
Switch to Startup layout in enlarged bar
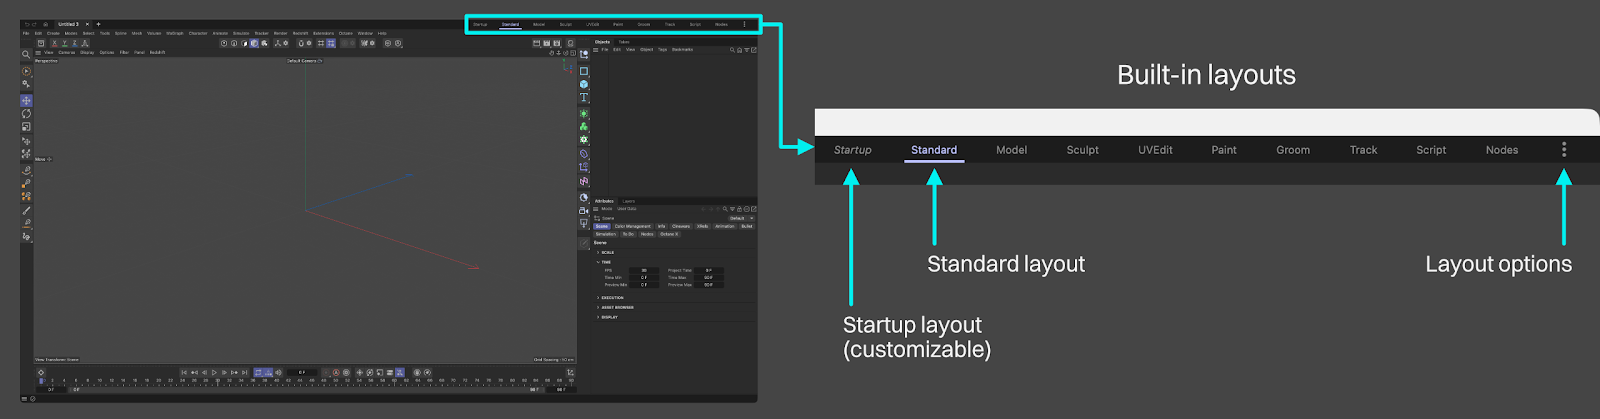point(853,150)
